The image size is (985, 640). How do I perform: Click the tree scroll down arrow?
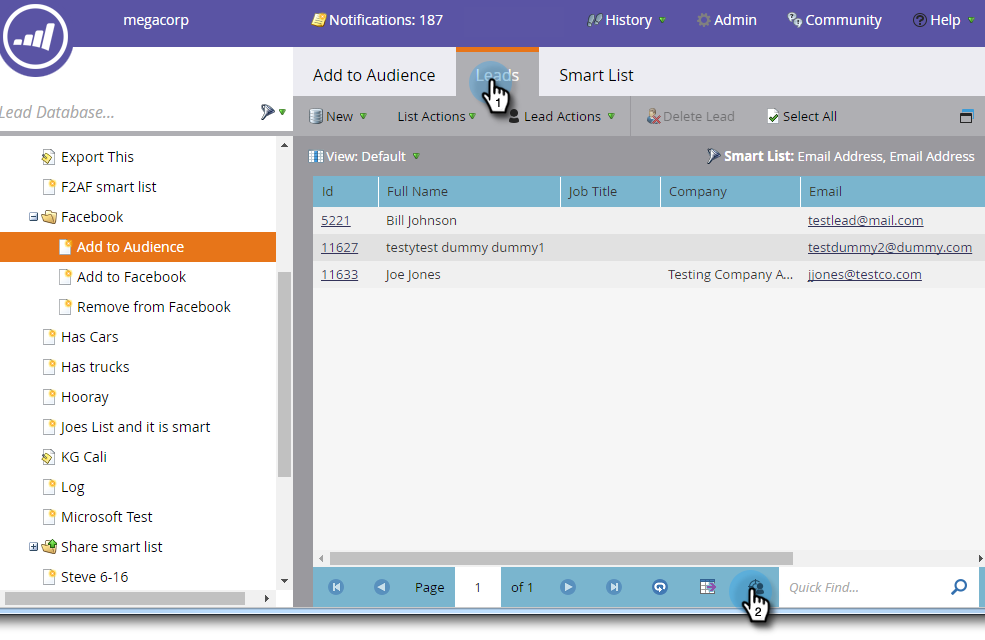point(285,581)
